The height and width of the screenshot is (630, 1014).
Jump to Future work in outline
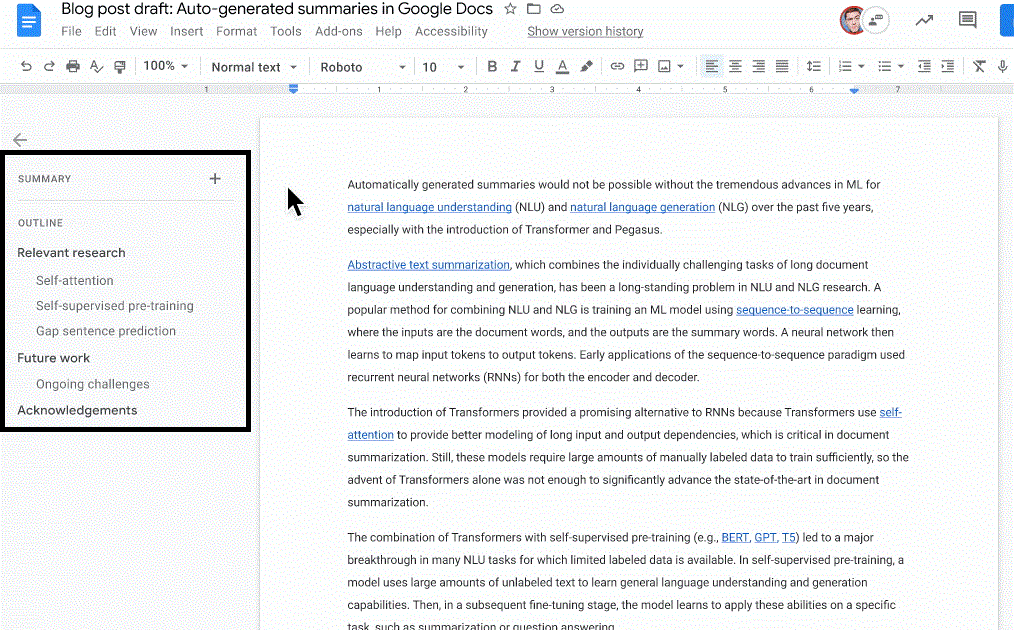pos(54,358)
